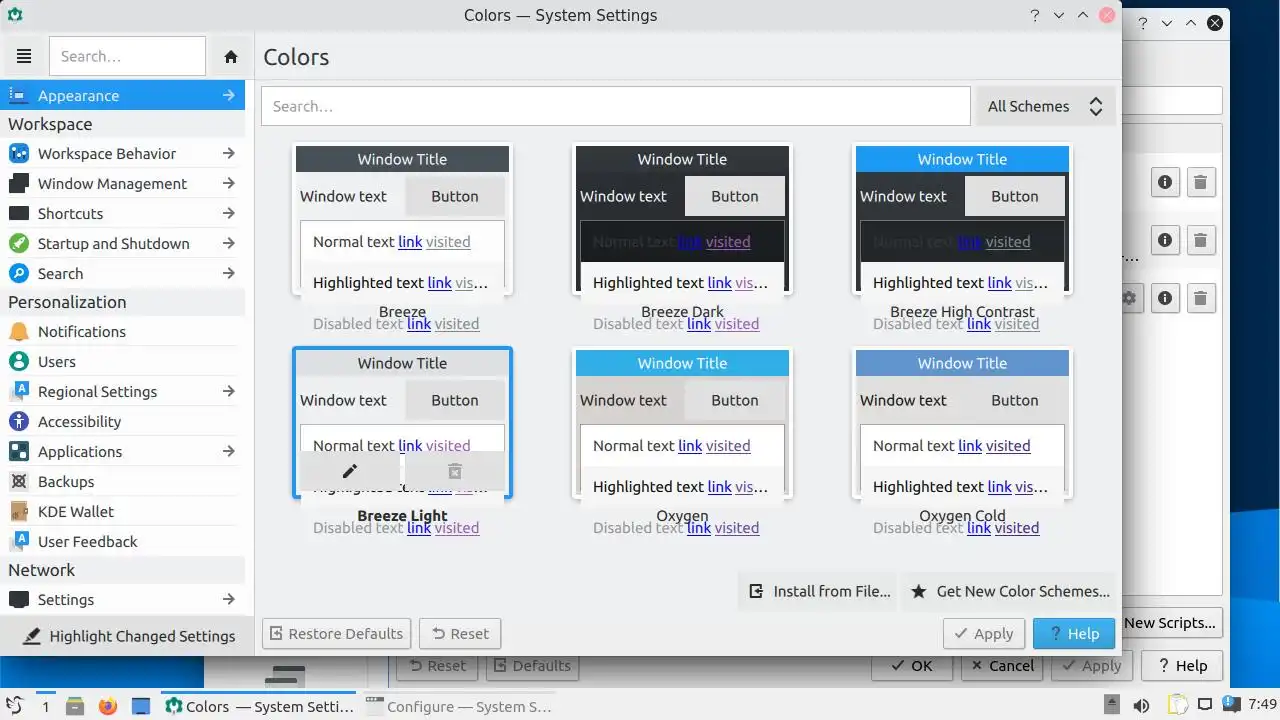This screenshot has width=1280, height=720.
Task: Switch to Configure — System Settings taskbar task
Action: 458,706
